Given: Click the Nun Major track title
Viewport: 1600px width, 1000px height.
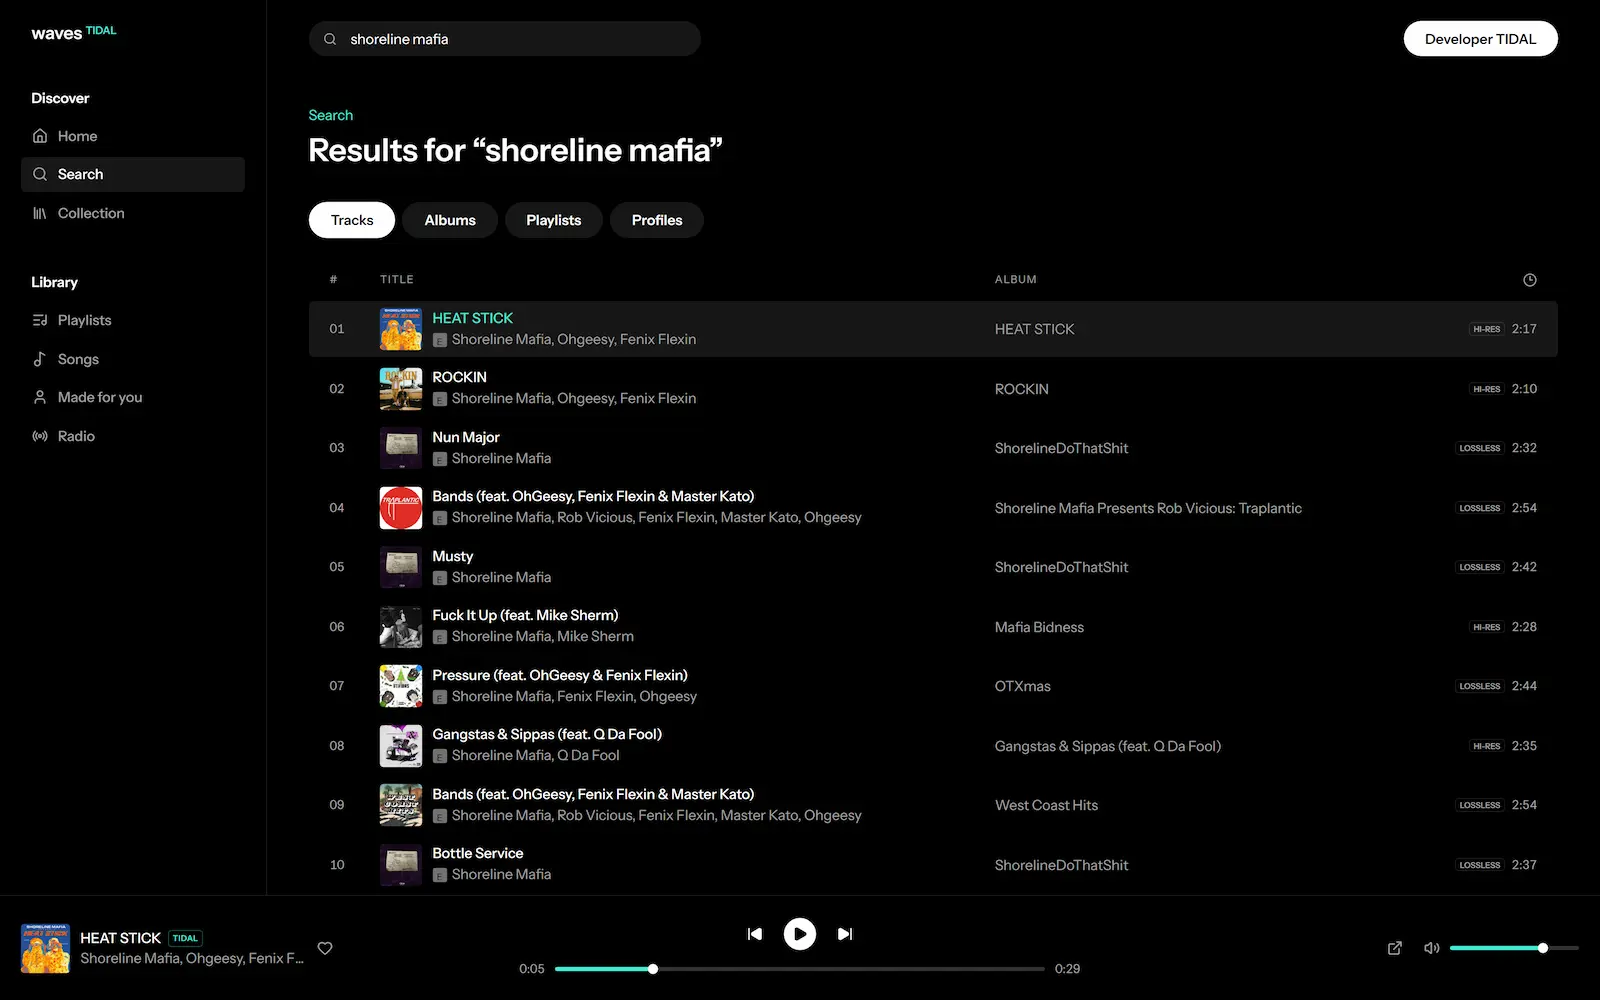Looking at the screenshot, I should coord(466,437).
